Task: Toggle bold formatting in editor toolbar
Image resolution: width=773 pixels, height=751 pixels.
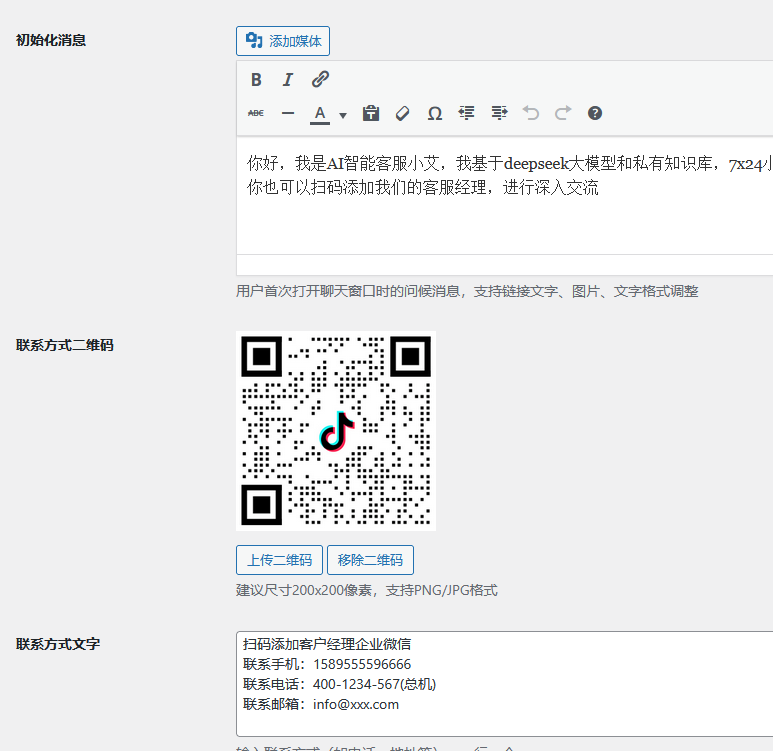Action: pyautogui.click(x=256, y=79)
